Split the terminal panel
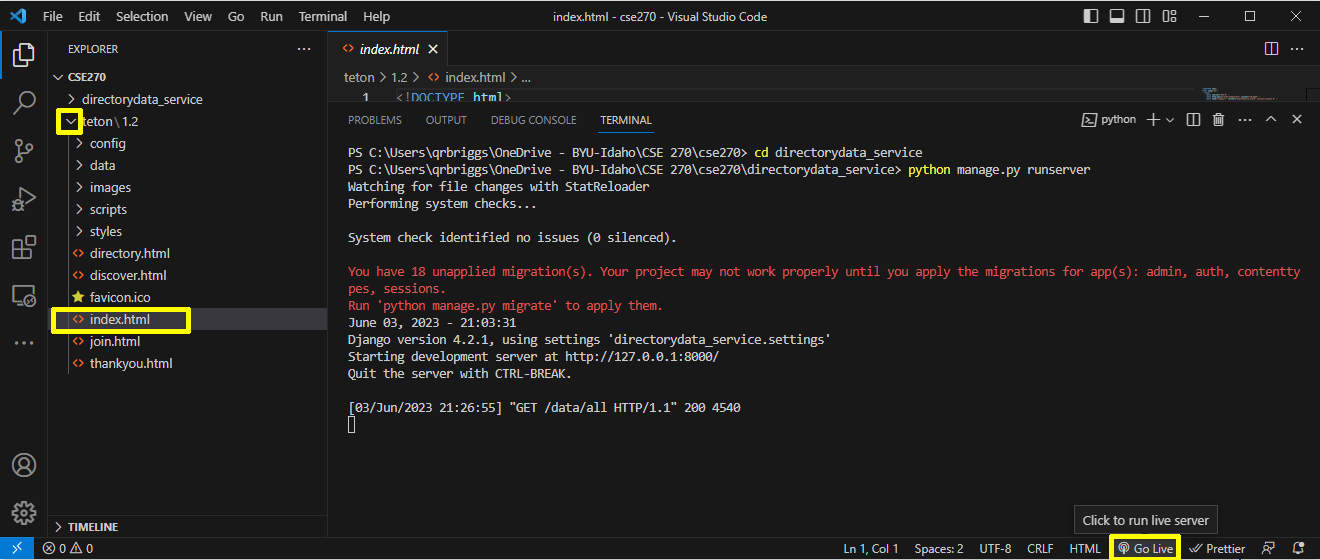Screen dimensions: 1320x560 click(1193, 120)
